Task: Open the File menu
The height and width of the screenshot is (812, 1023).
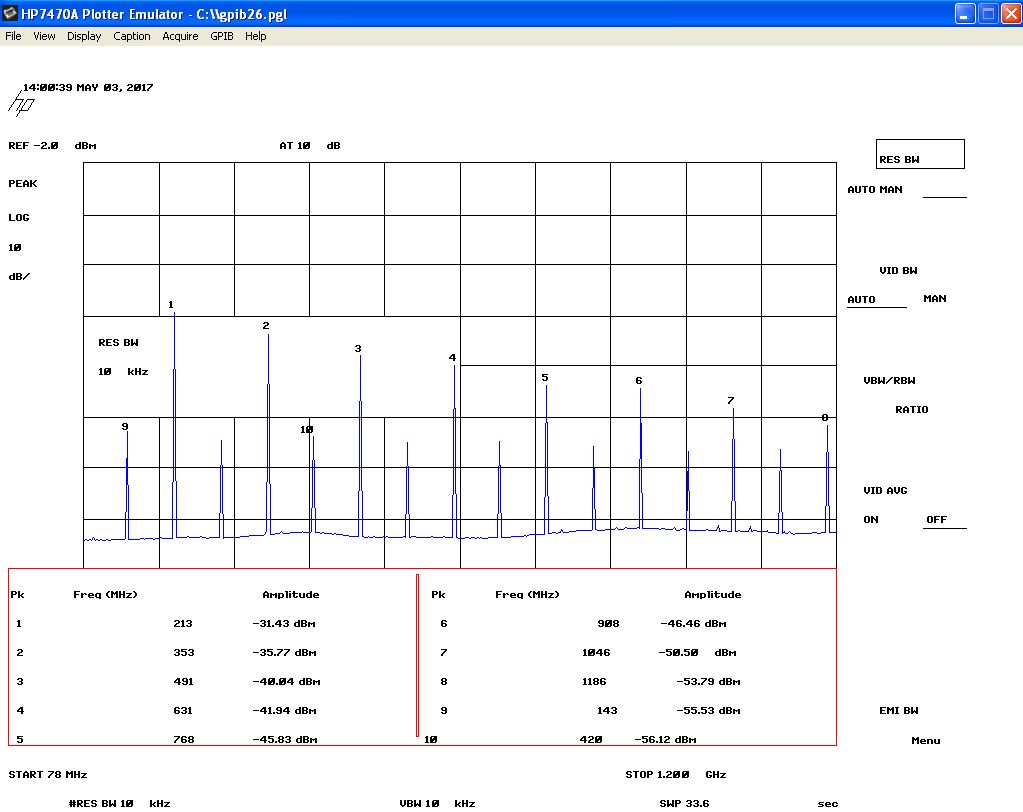Action: point(13,36)
